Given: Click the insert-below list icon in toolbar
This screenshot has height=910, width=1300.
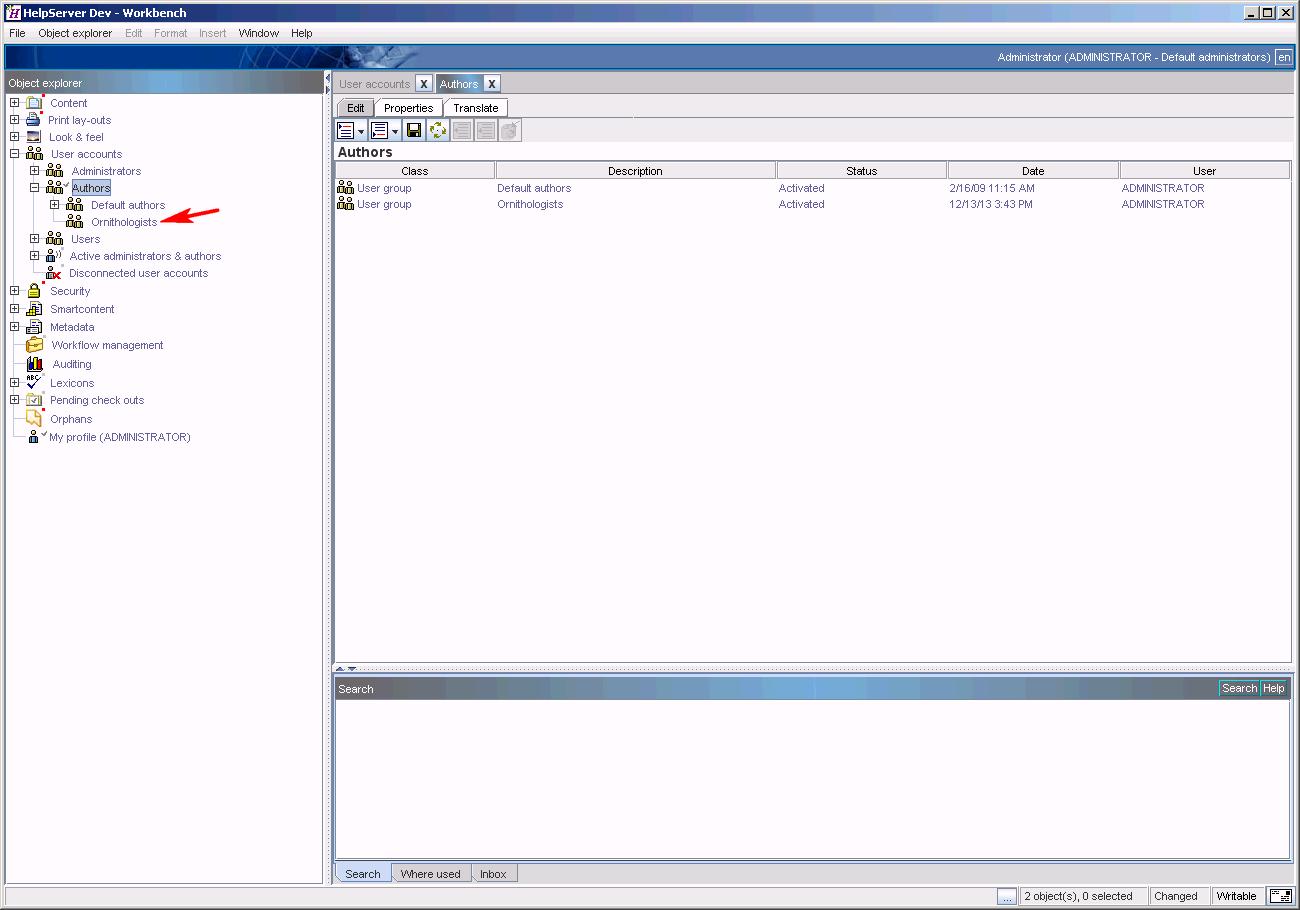Looking at the screenshot, I should coord(380,130).
